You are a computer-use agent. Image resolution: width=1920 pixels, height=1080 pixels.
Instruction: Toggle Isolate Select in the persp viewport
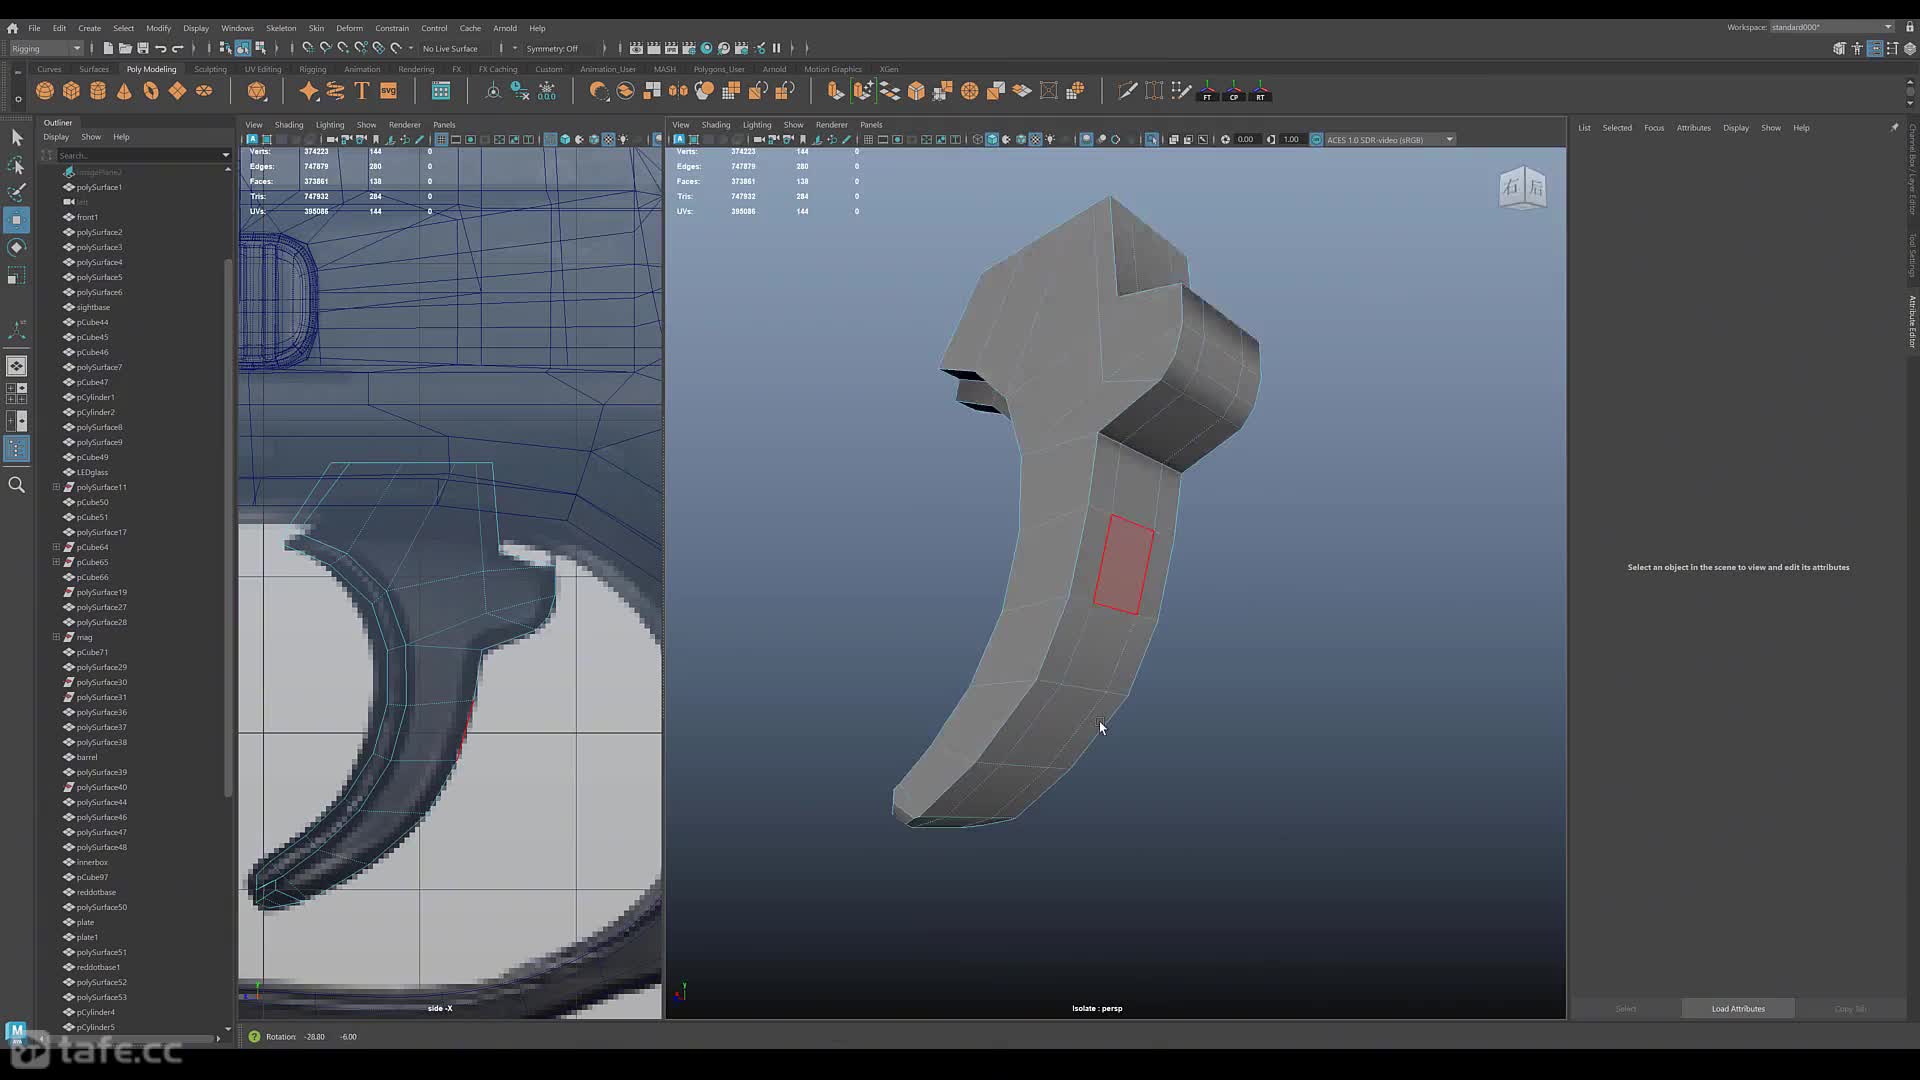click(x=1152, y=139)
